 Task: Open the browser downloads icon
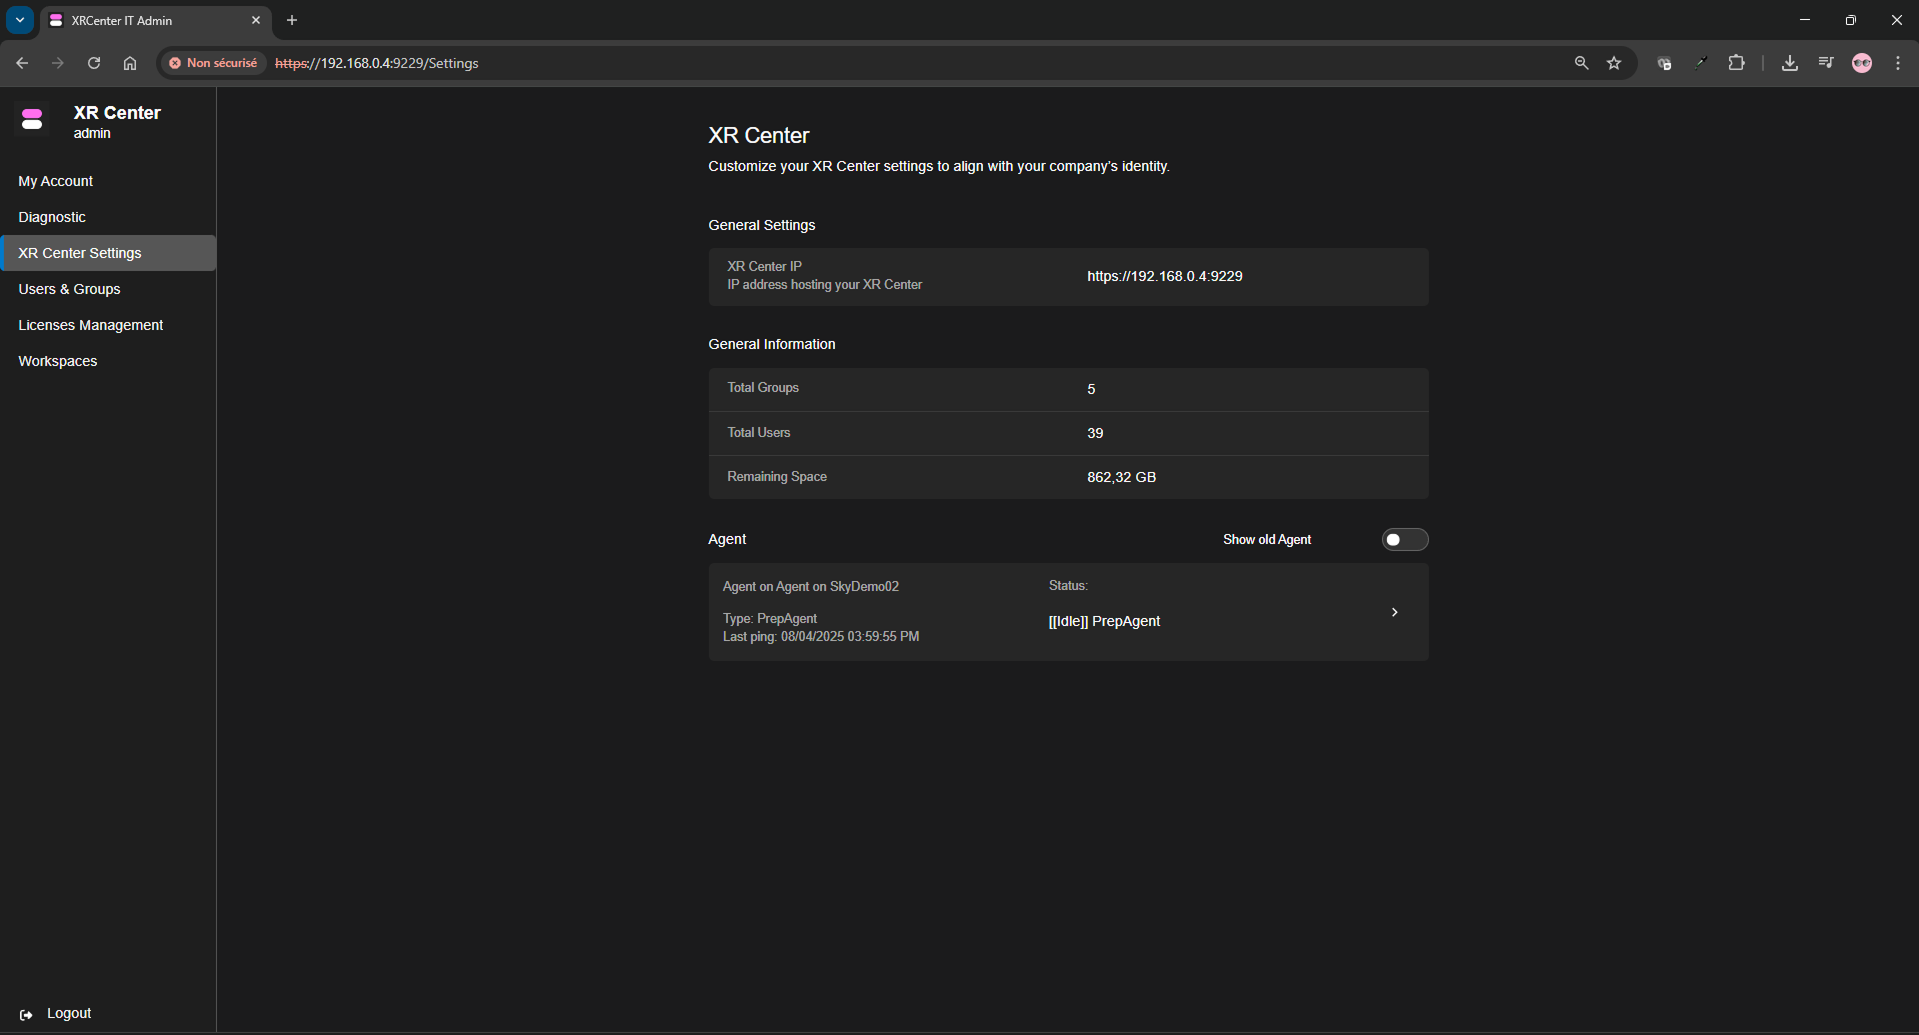(1790, 63)
